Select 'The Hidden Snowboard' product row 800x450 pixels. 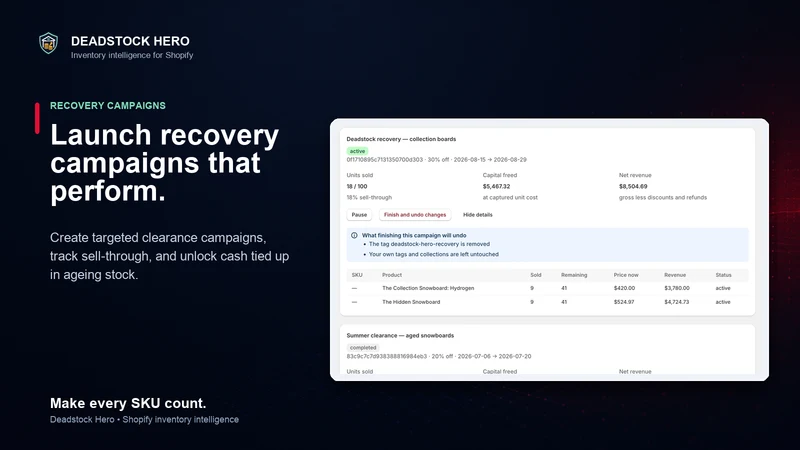(547, 302)
